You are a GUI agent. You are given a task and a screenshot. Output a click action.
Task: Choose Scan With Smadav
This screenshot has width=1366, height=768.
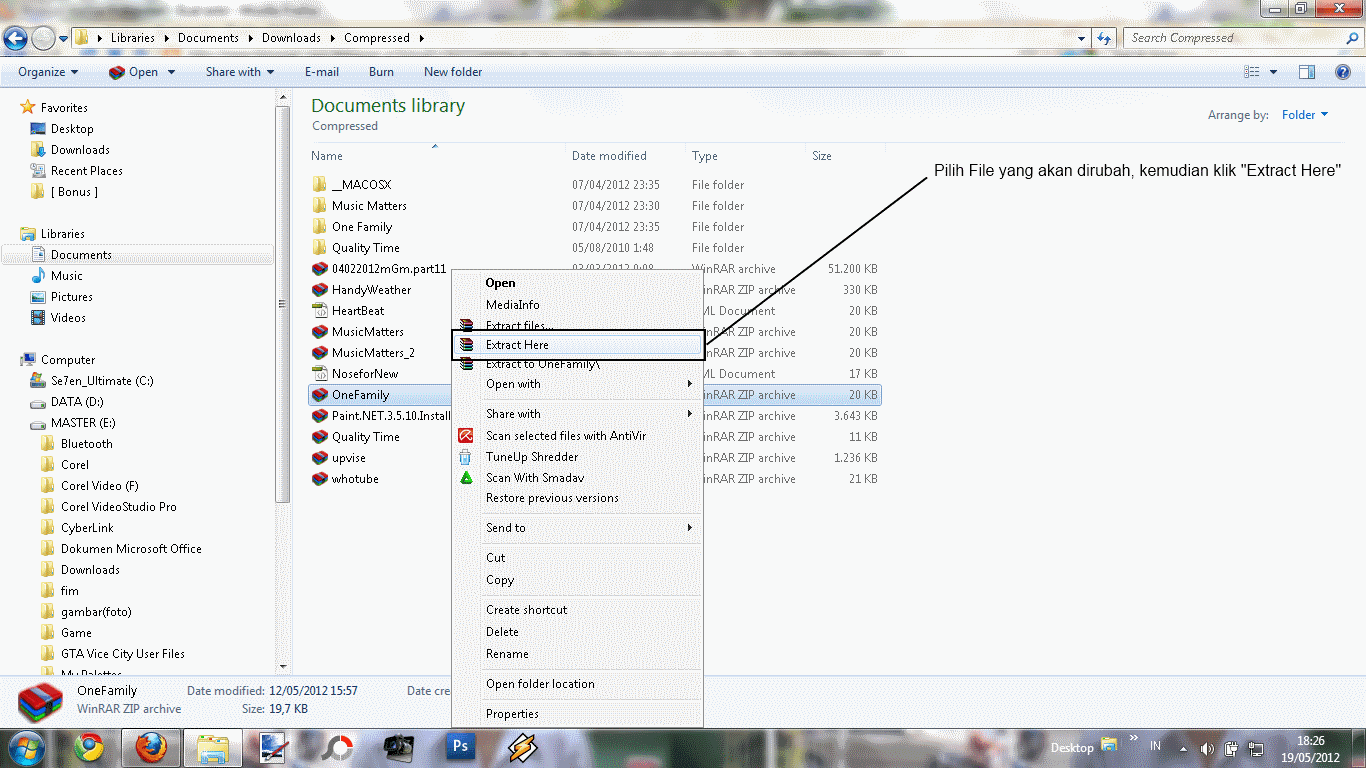point(535,478)
